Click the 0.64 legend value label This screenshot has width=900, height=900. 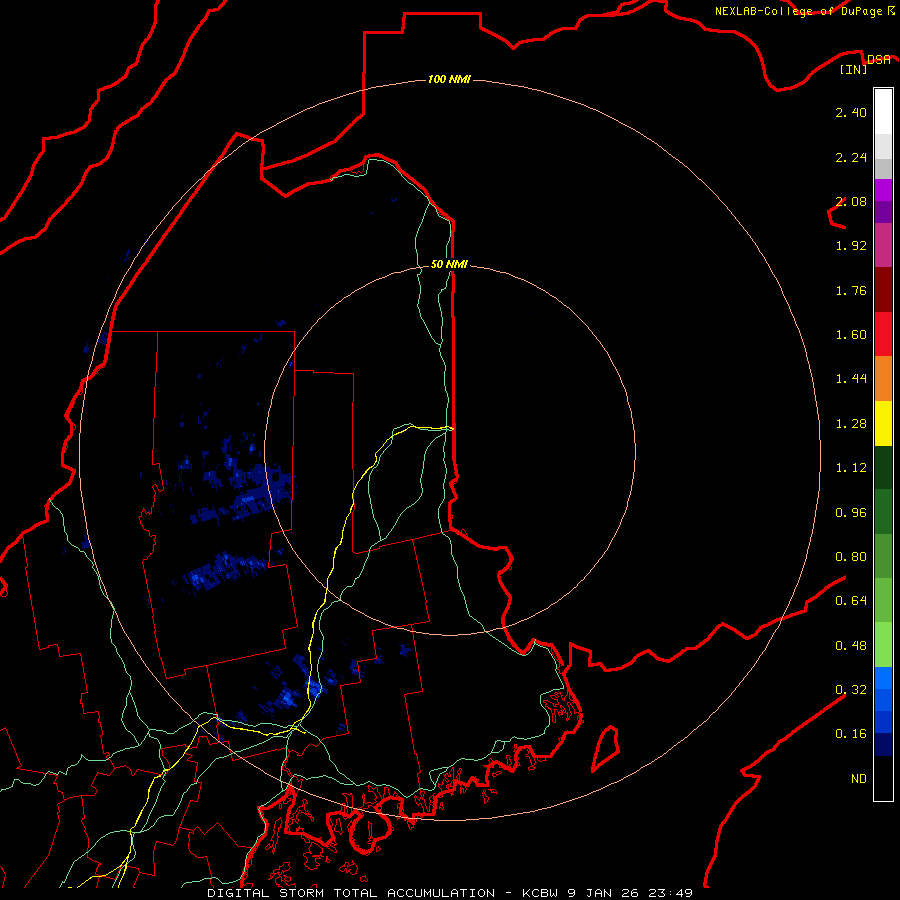click(x=851, y=600)
